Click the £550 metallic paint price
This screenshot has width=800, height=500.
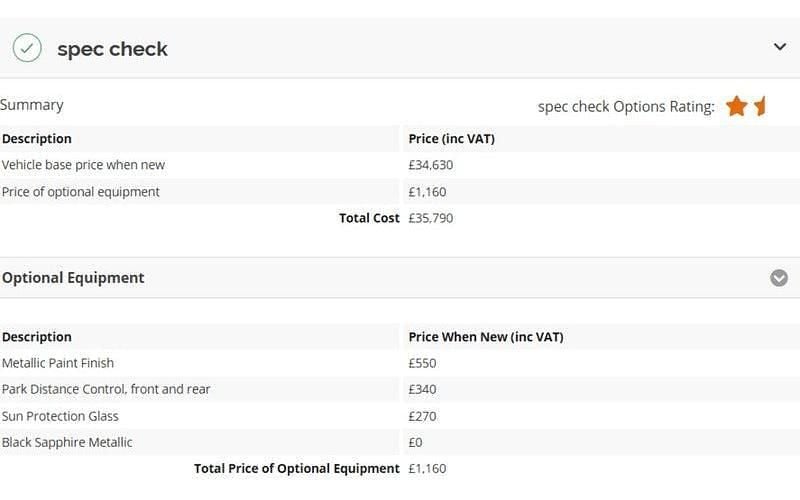(423, 363)
